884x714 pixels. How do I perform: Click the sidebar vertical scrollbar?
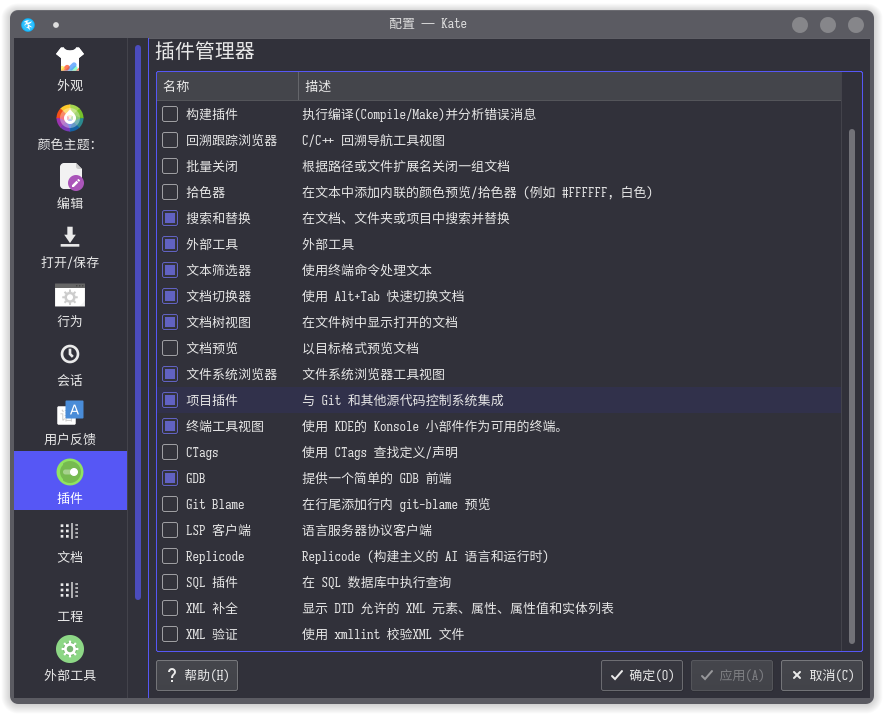coord(138,323)
